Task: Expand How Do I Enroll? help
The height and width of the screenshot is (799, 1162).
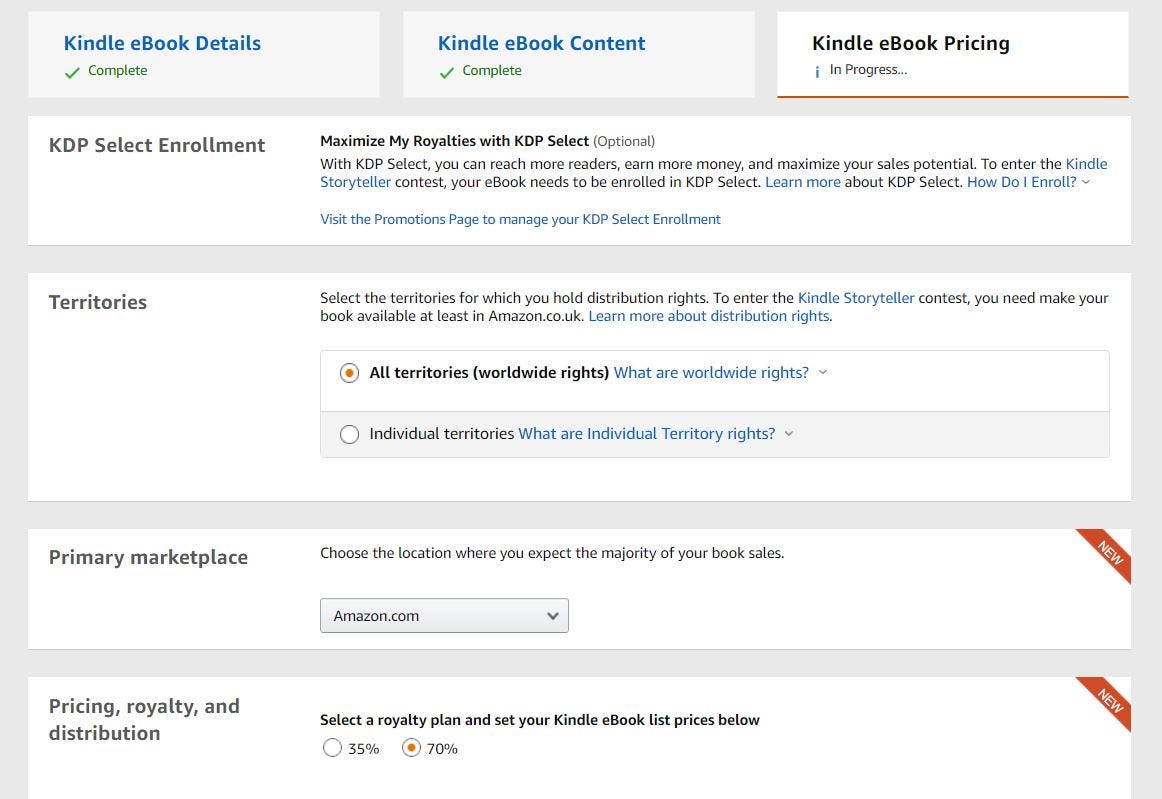Action: coord(1021,182)
